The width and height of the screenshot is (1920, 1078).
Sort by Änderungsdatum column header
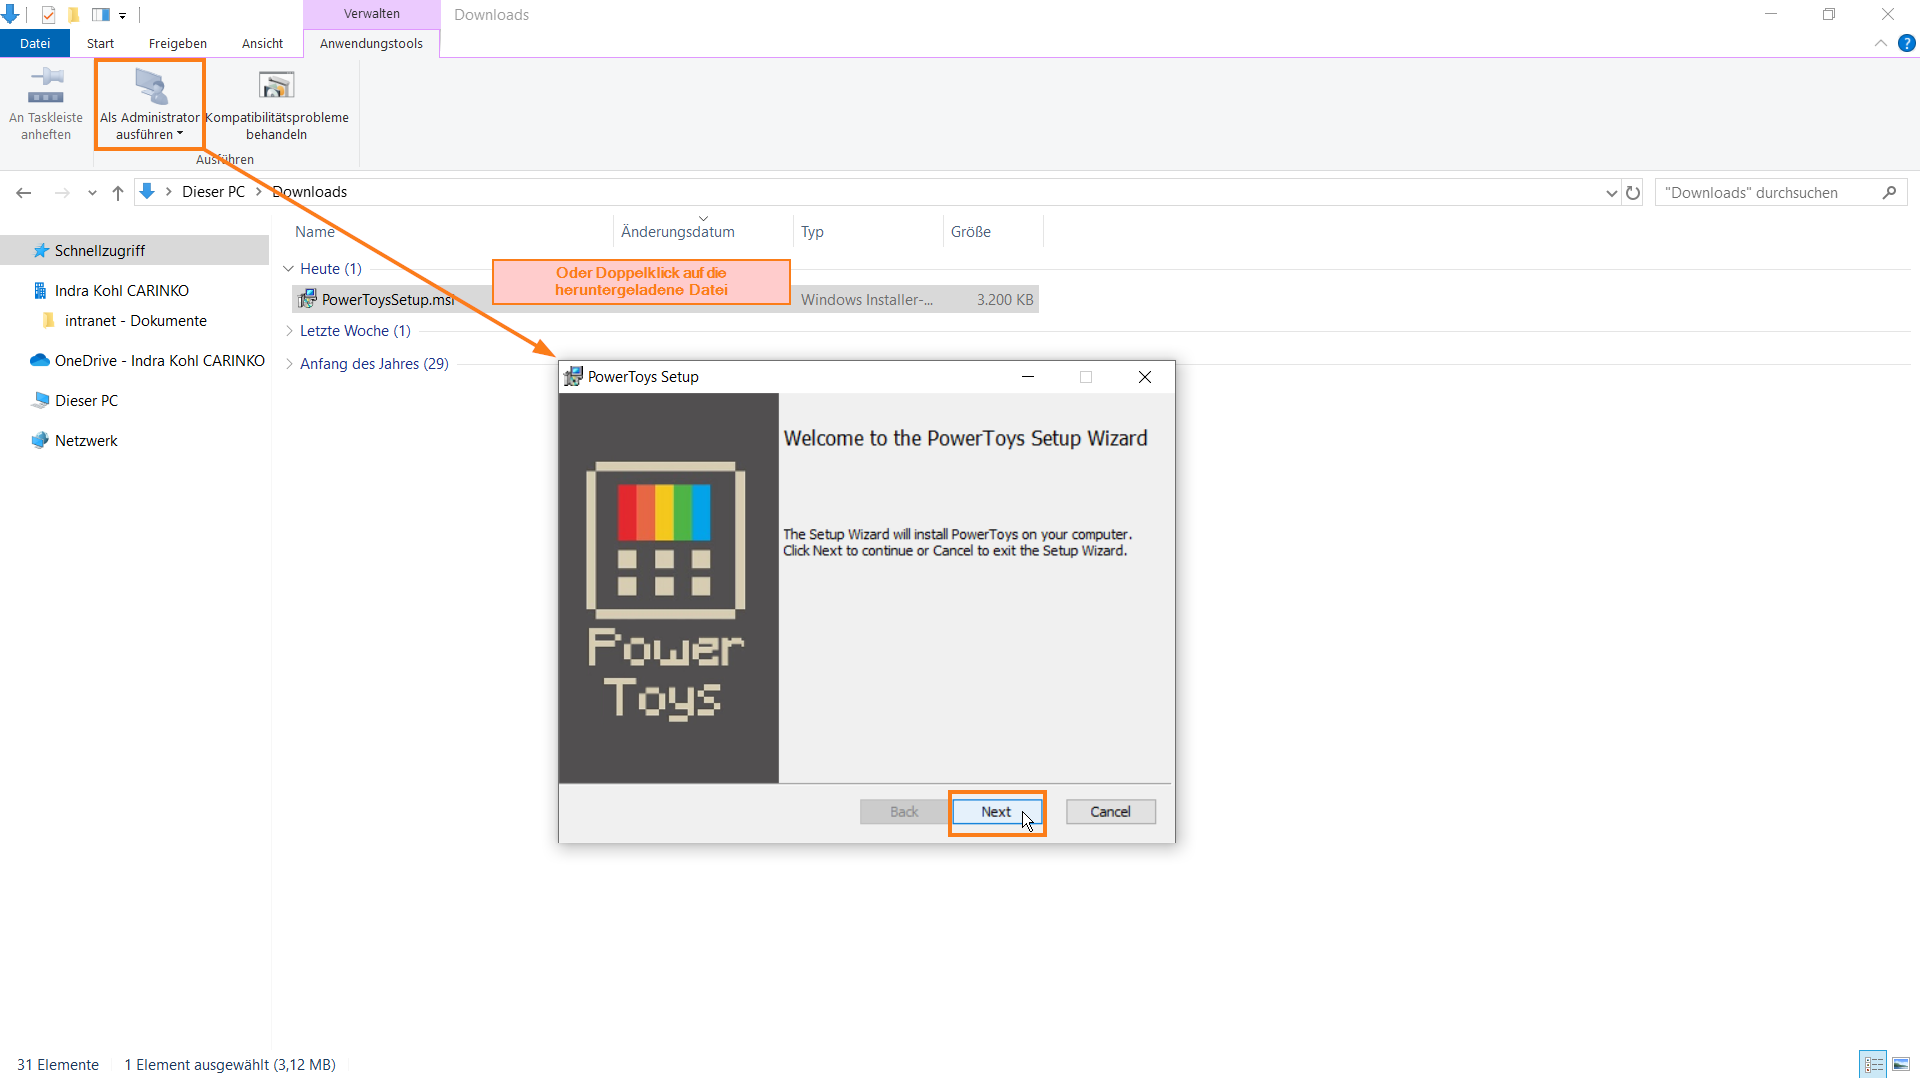point(678,232)
